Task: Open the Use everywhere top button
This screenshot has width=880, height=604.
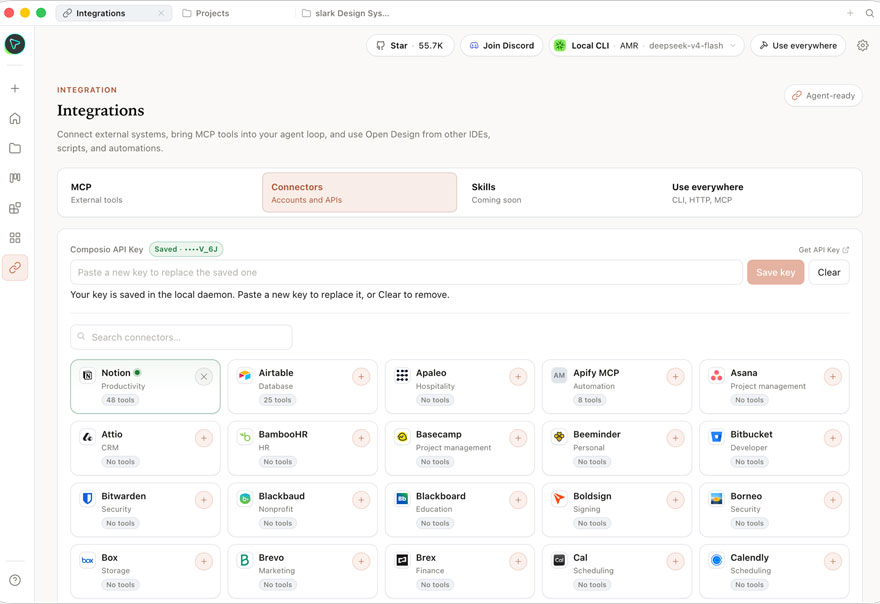Action: 798,45
